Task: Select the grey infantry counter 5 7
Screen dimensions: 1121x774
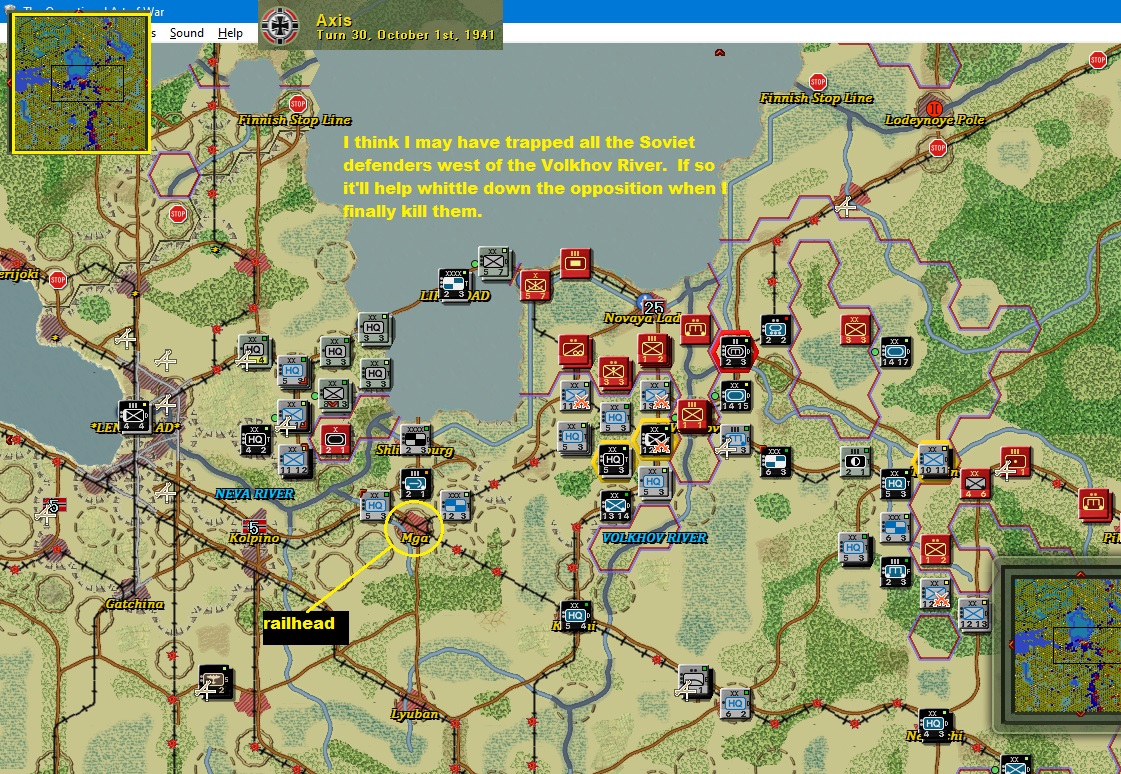Action: pos(493,263)
